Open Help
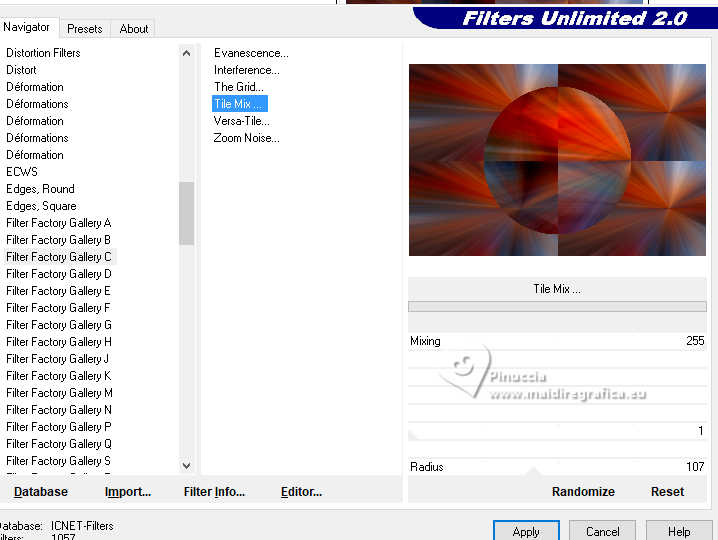 679,531
